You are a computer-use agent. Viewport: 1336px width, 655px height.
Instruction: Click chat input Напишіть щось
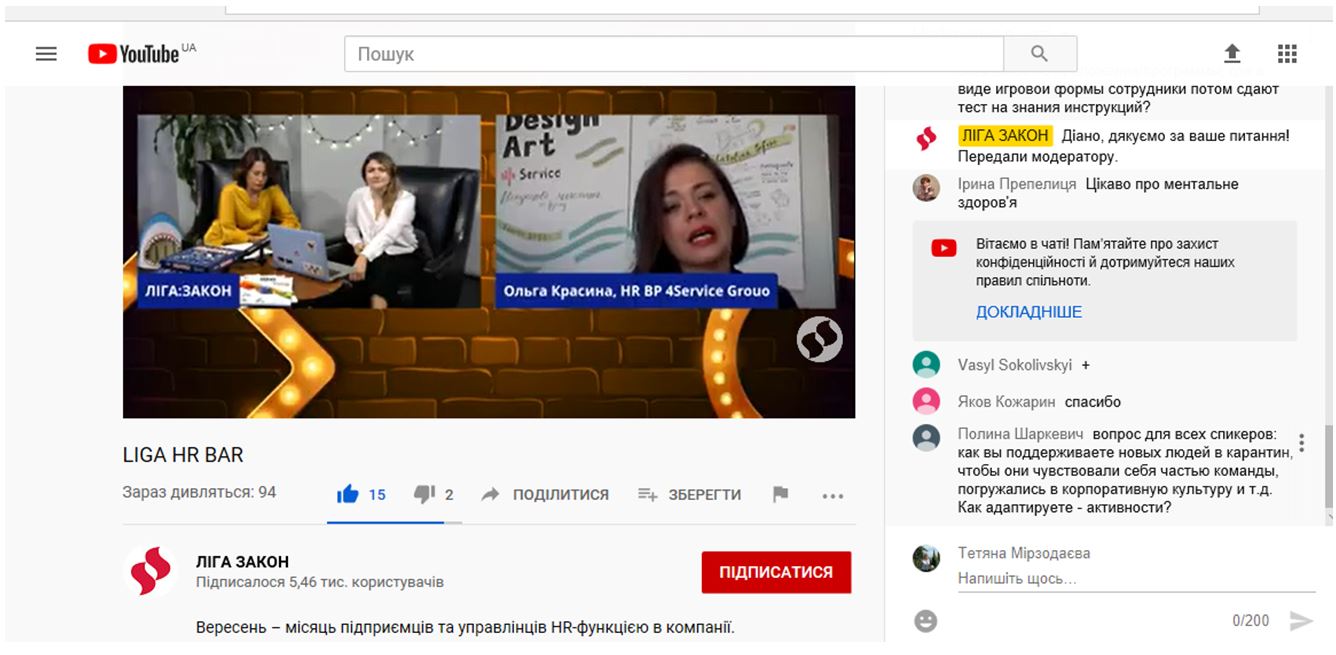click(1136, 579)
